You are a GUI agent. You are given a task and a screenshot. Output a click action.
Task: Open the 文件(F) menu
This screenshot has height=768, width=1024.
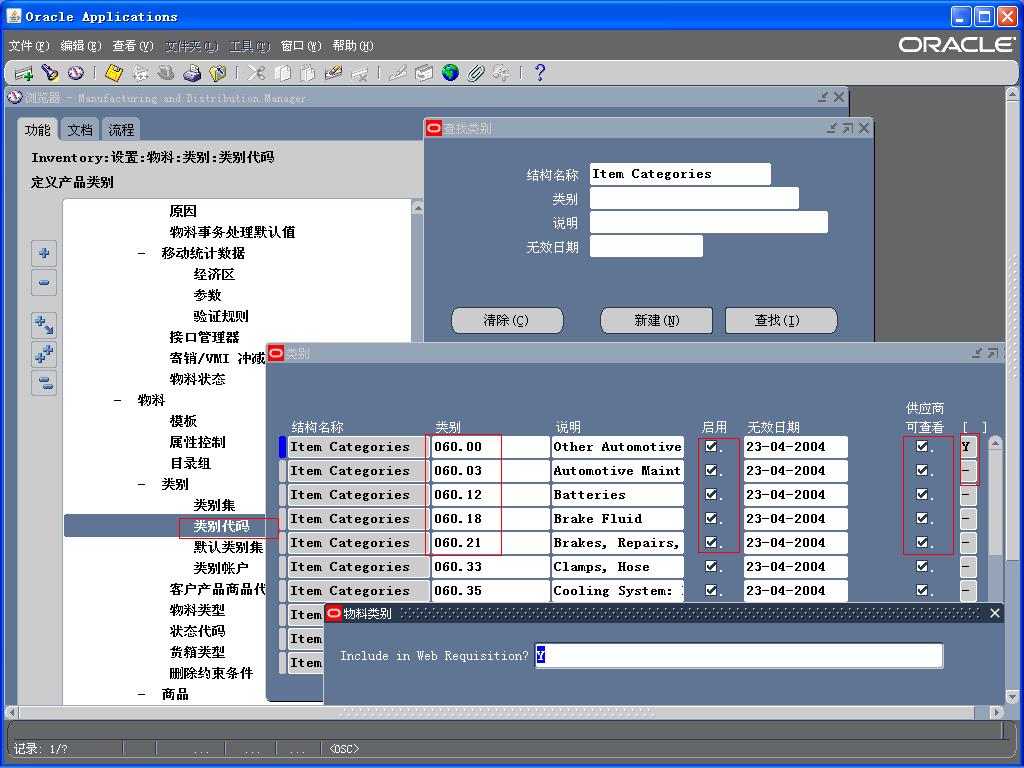pyautogui.click(x=29, y=46)
